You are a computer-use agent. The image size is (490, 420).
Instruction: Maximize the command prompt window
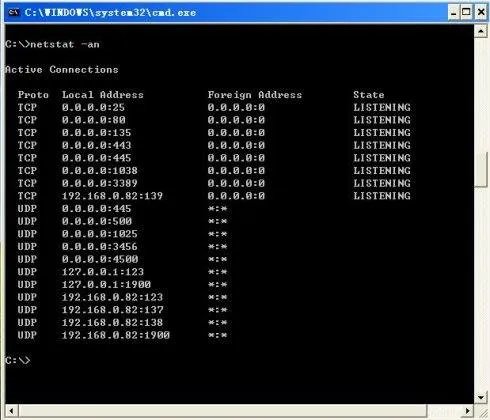coord(466,13)
